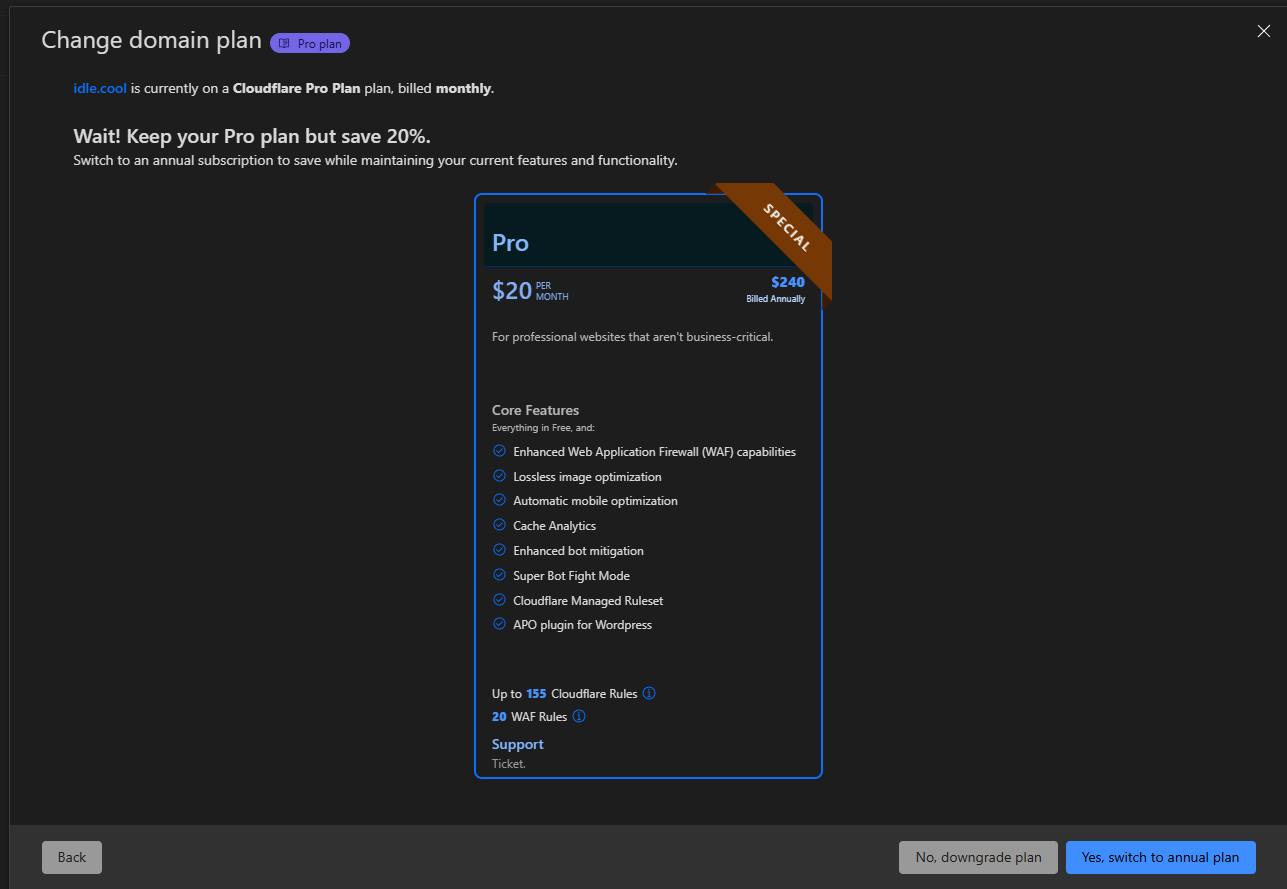Click the SPECIAL ribbon on Pro card
The height and width of the screenshot is (889, 1287).
coord(787,228)
